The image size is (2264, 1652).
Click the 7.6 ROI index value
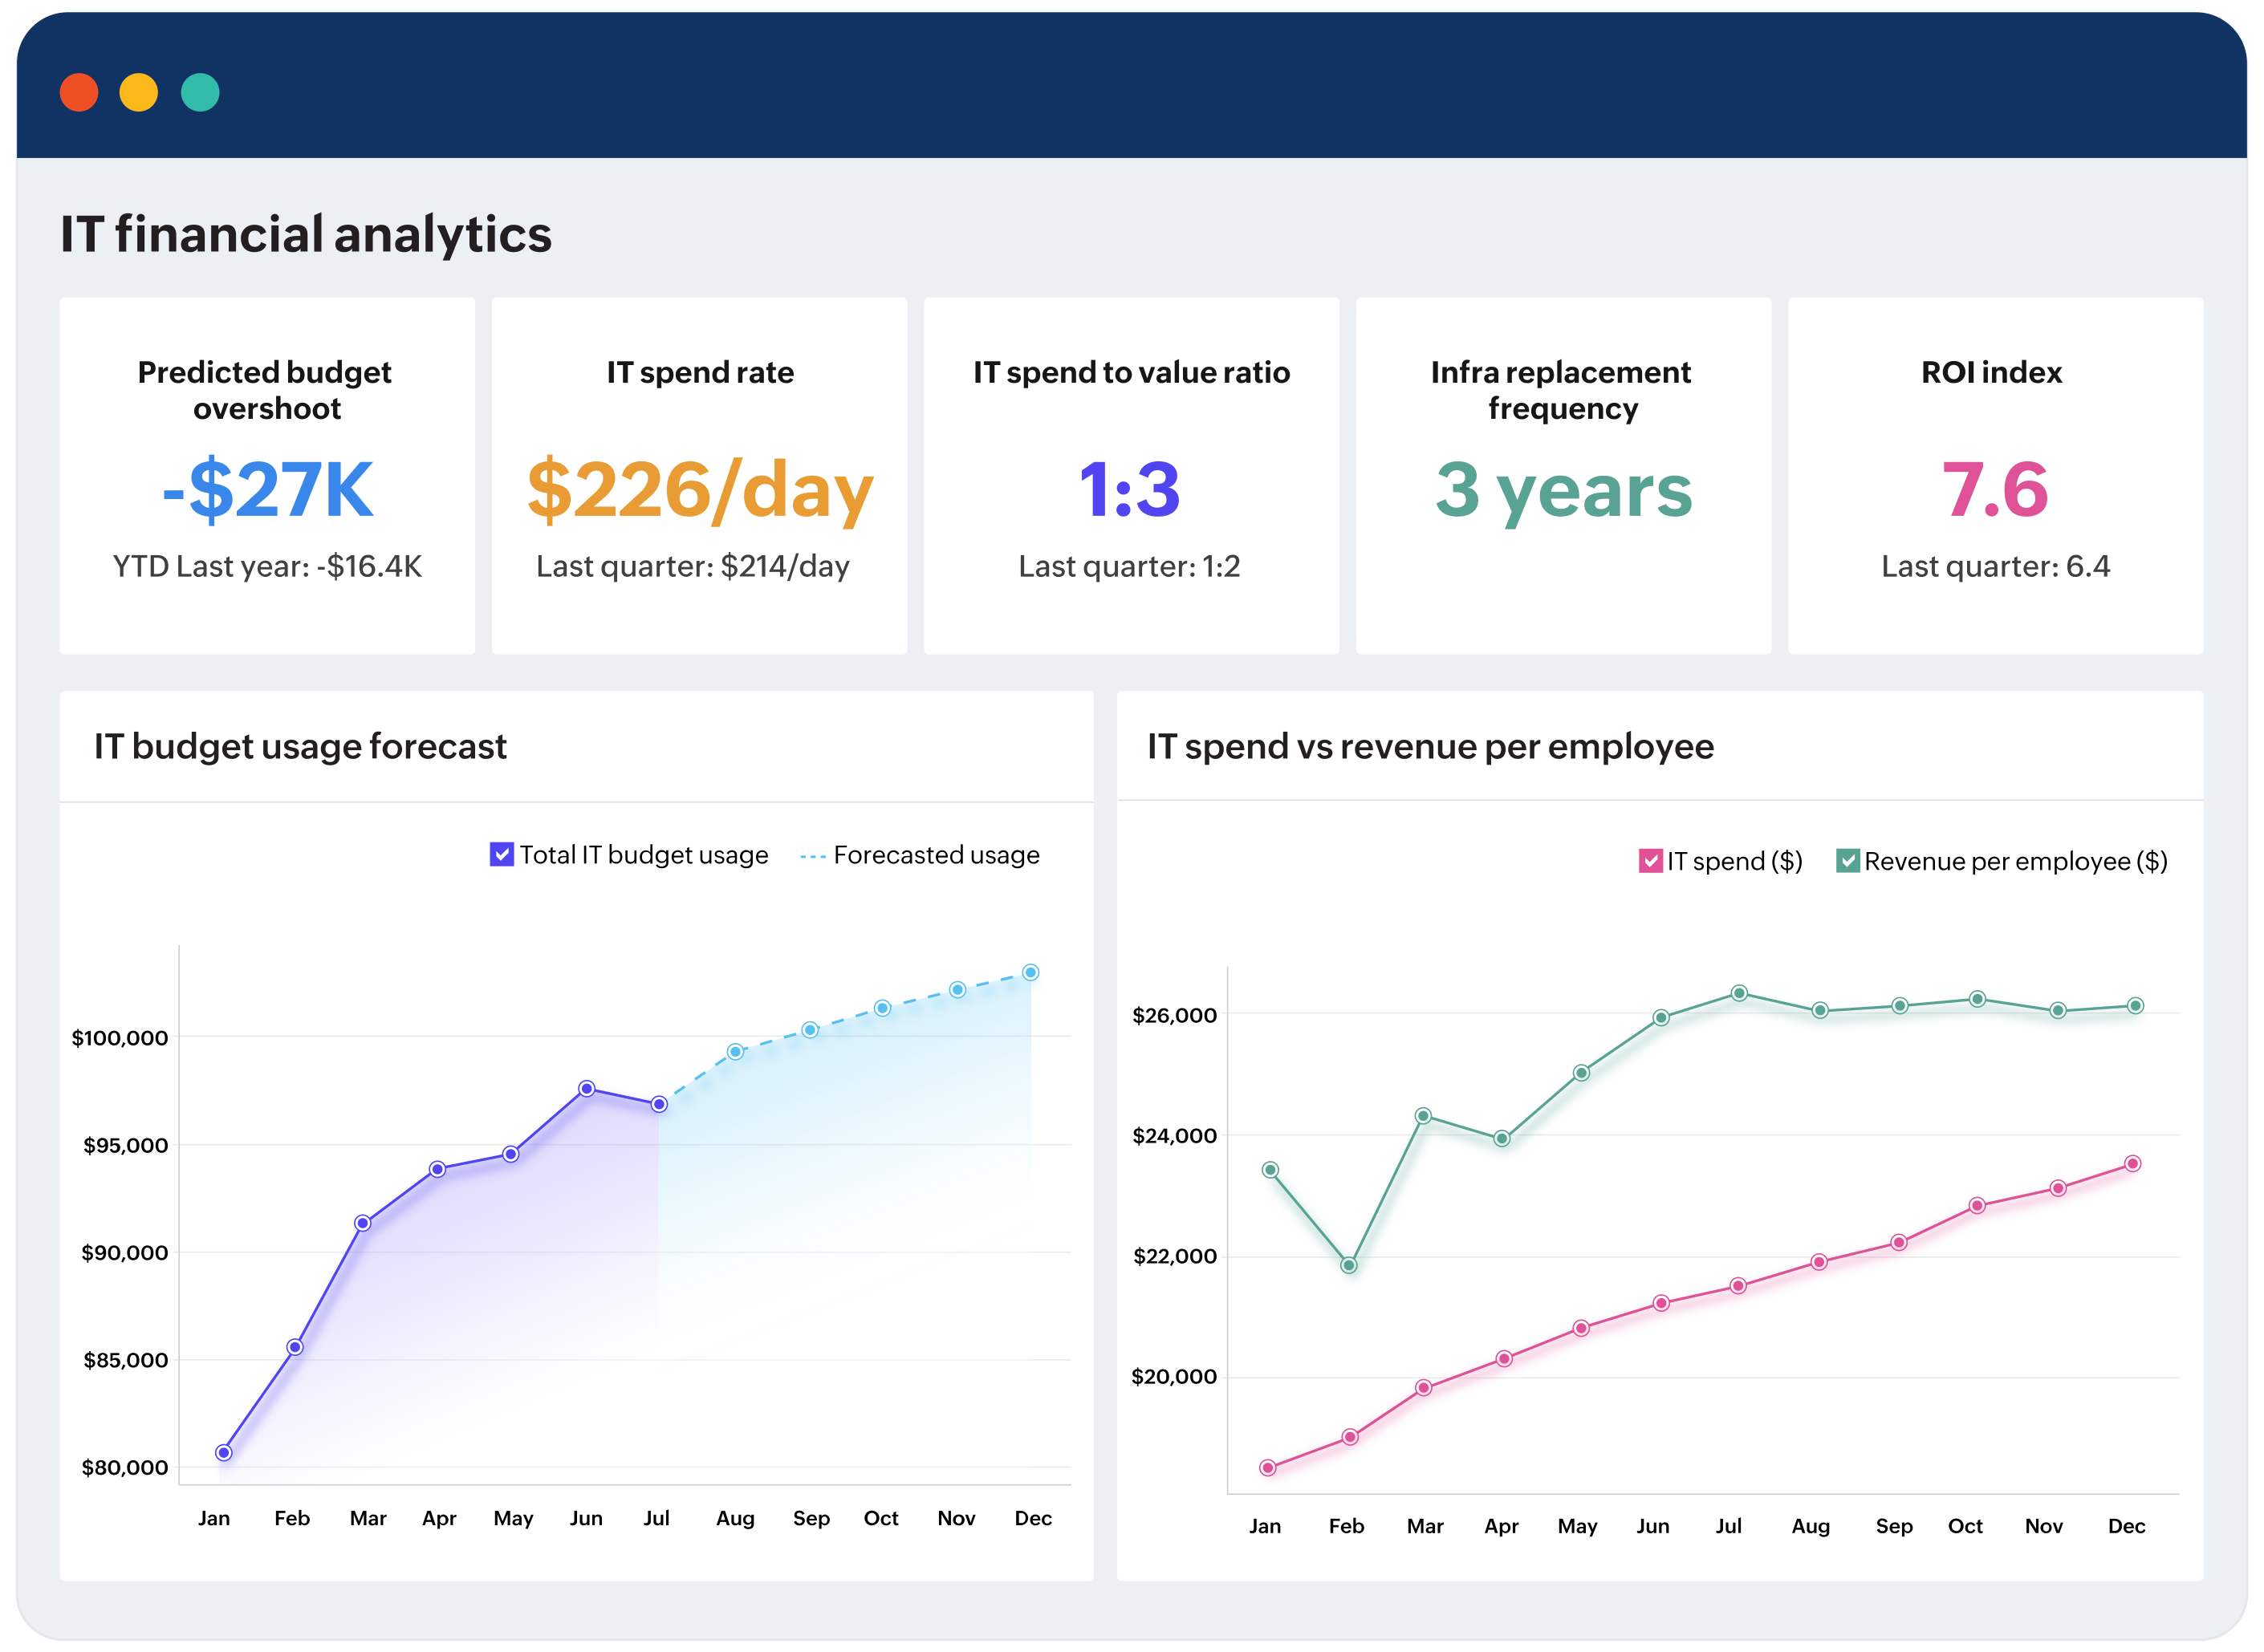[x=1995, y=490]
